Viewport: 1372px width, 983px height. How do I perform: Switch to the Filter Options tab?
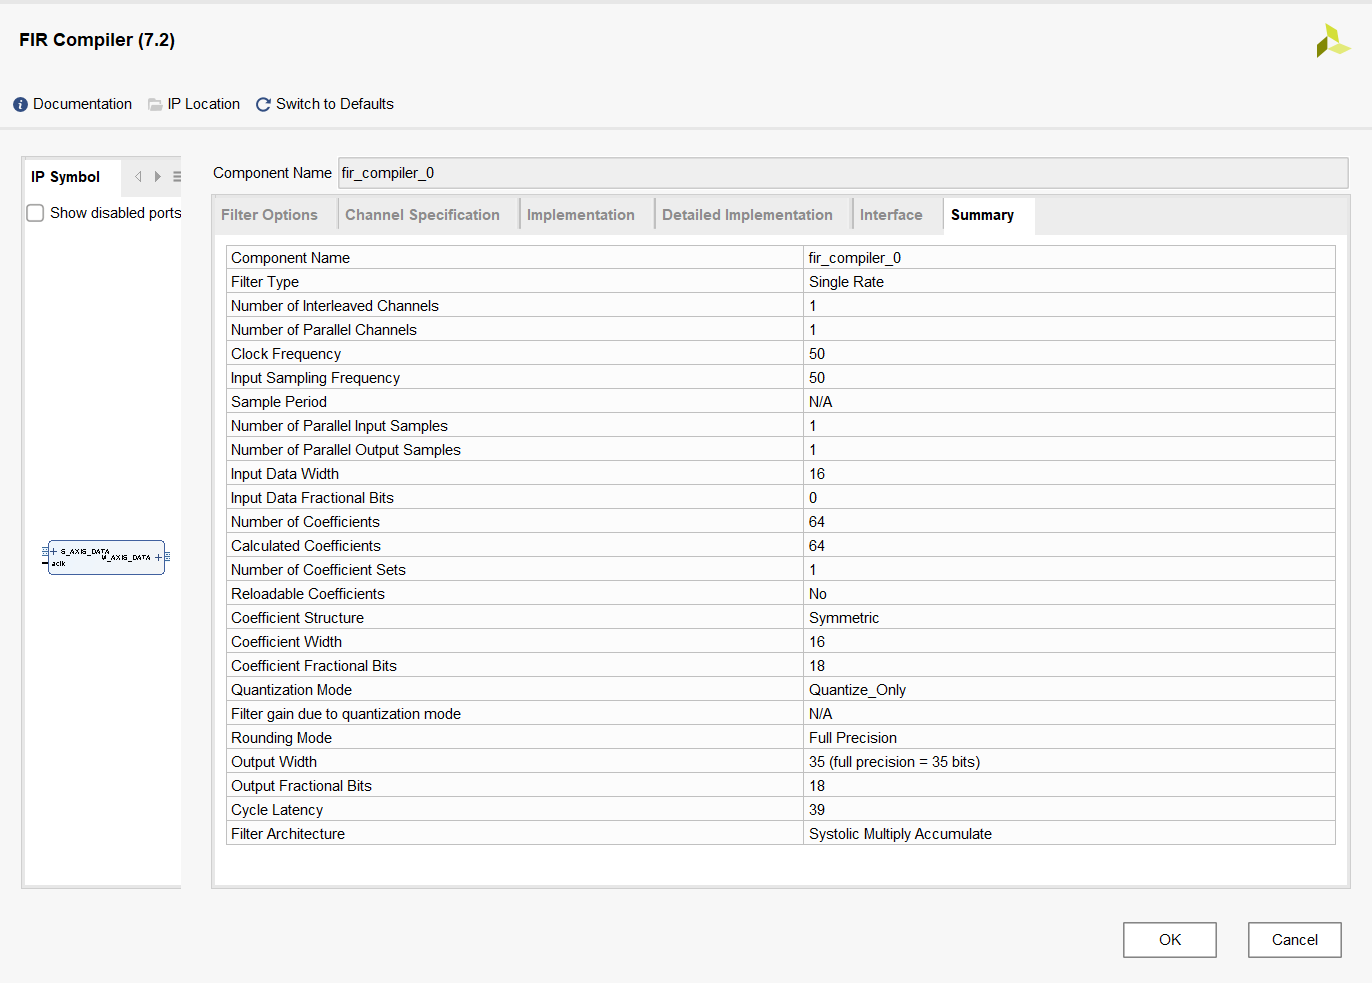pos(269,215)
